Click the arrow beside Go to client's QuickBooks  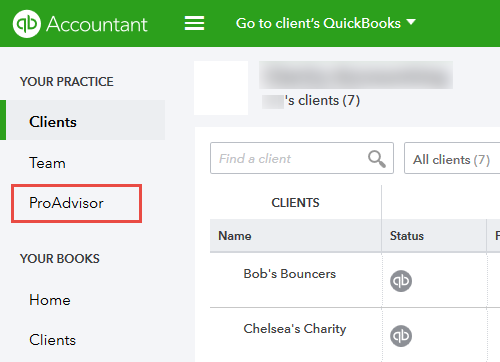pyautogui.click(x=411, y=22)
